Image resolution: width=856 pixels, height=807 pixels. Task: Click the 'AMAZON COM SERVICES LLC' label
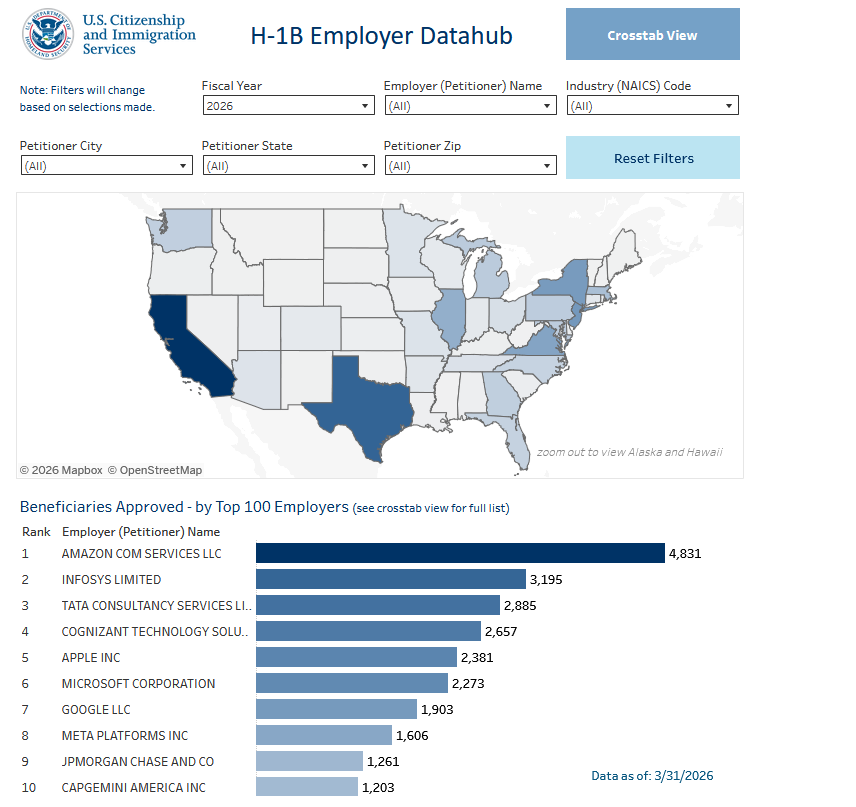(x=141, y=554)
